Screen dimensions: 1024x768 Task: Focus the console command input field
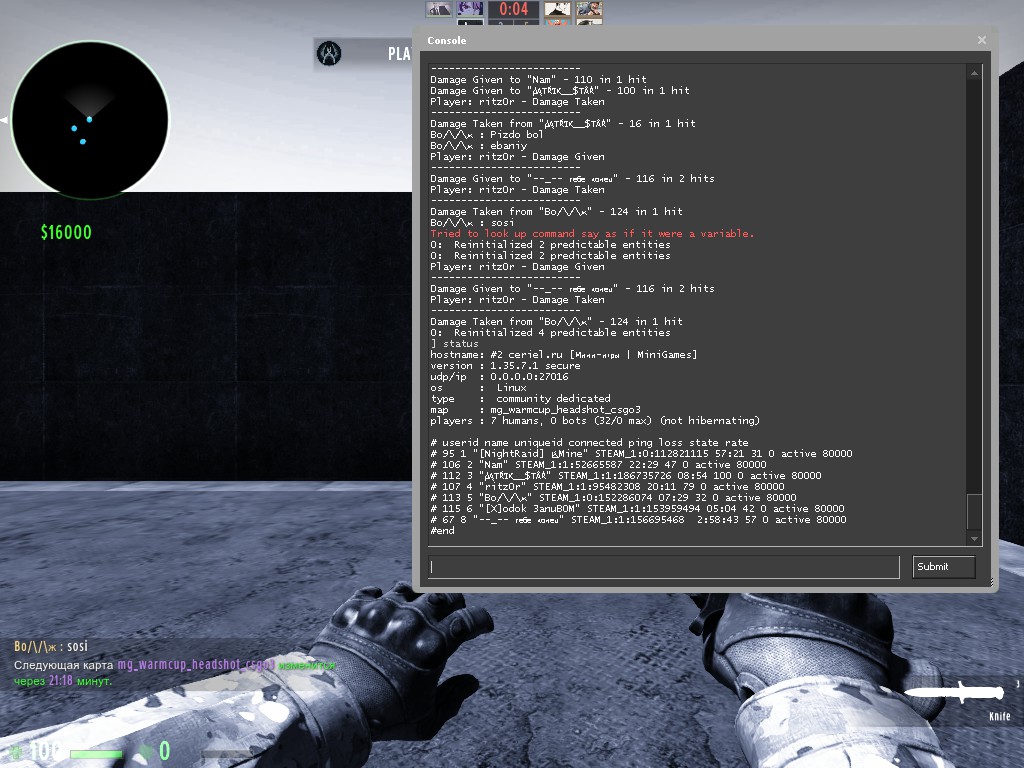click(664, 567)
